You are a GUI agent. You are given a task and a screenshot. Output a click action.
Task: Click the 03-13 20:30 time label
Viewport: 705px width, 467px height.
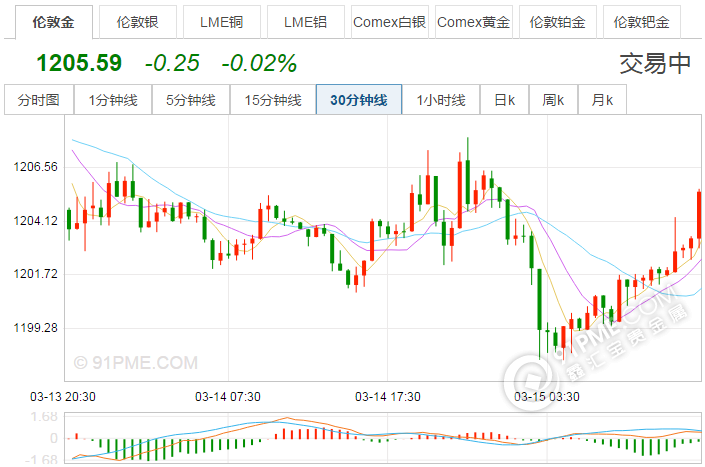click(63, 397)
